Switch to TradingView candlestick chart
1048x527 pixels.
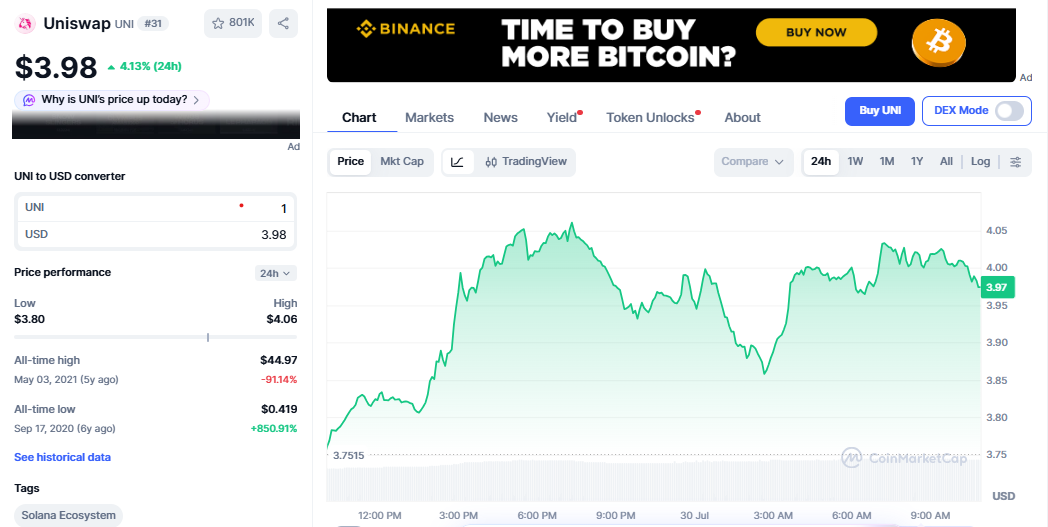526,162
